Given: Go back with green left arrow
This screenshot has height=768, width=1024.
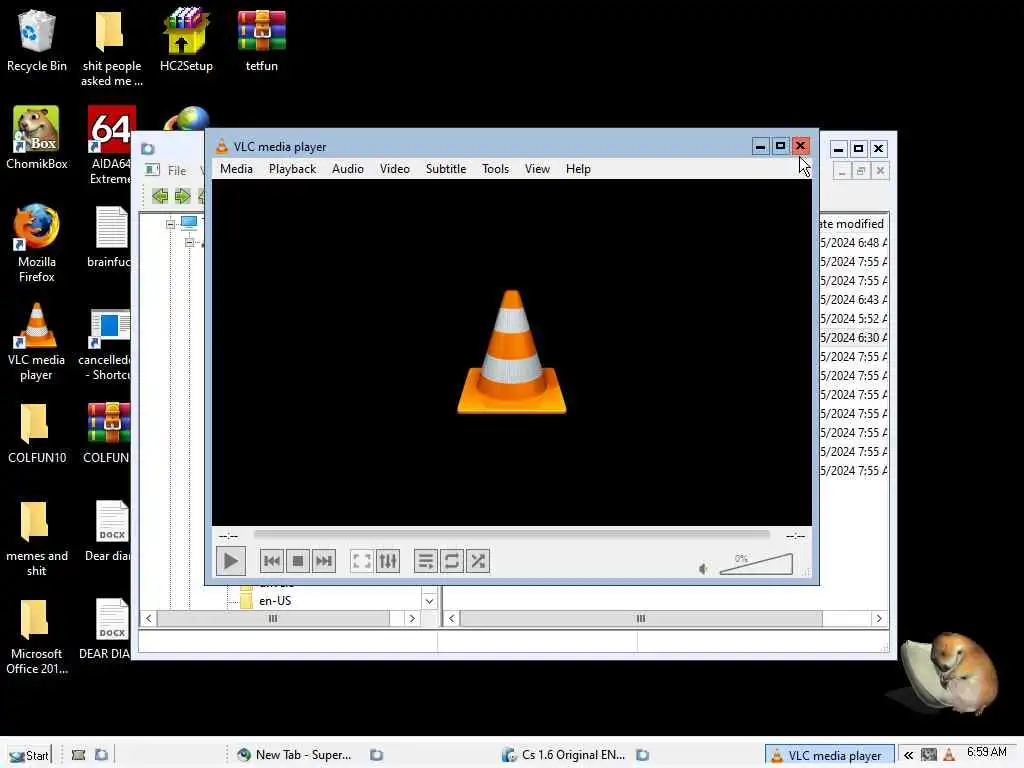Looking at the screenshot, I should (x=160, y=196).
